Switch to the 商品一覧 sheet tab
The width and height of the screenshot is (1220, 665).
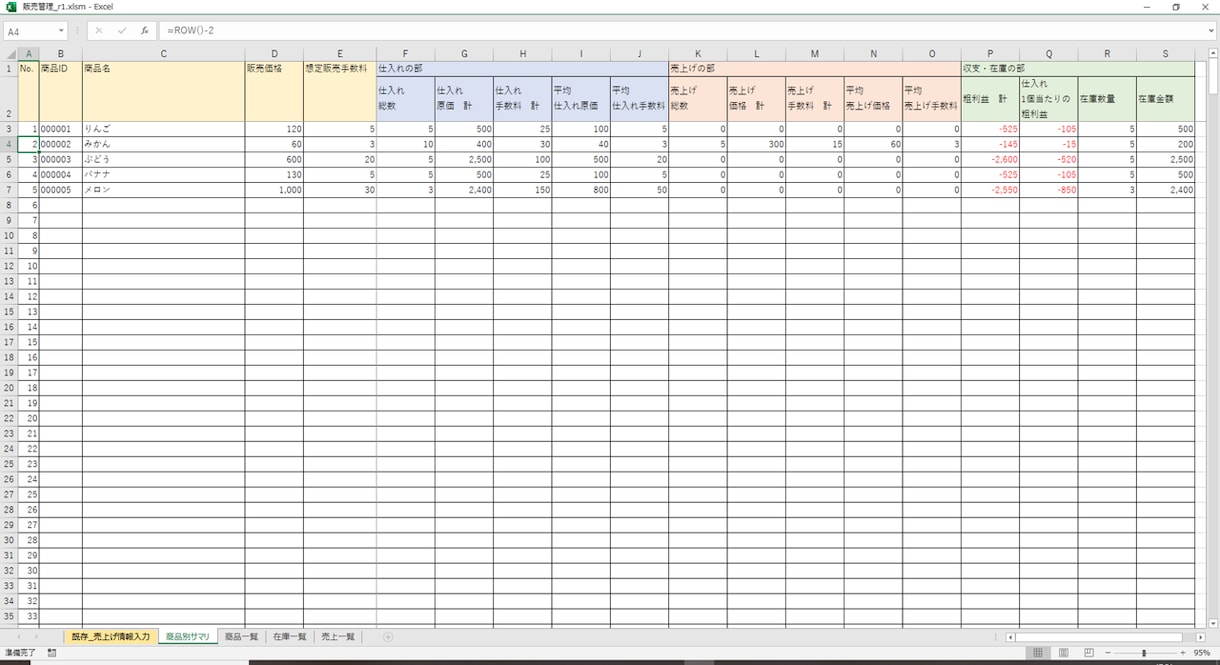tap(241, 637)
